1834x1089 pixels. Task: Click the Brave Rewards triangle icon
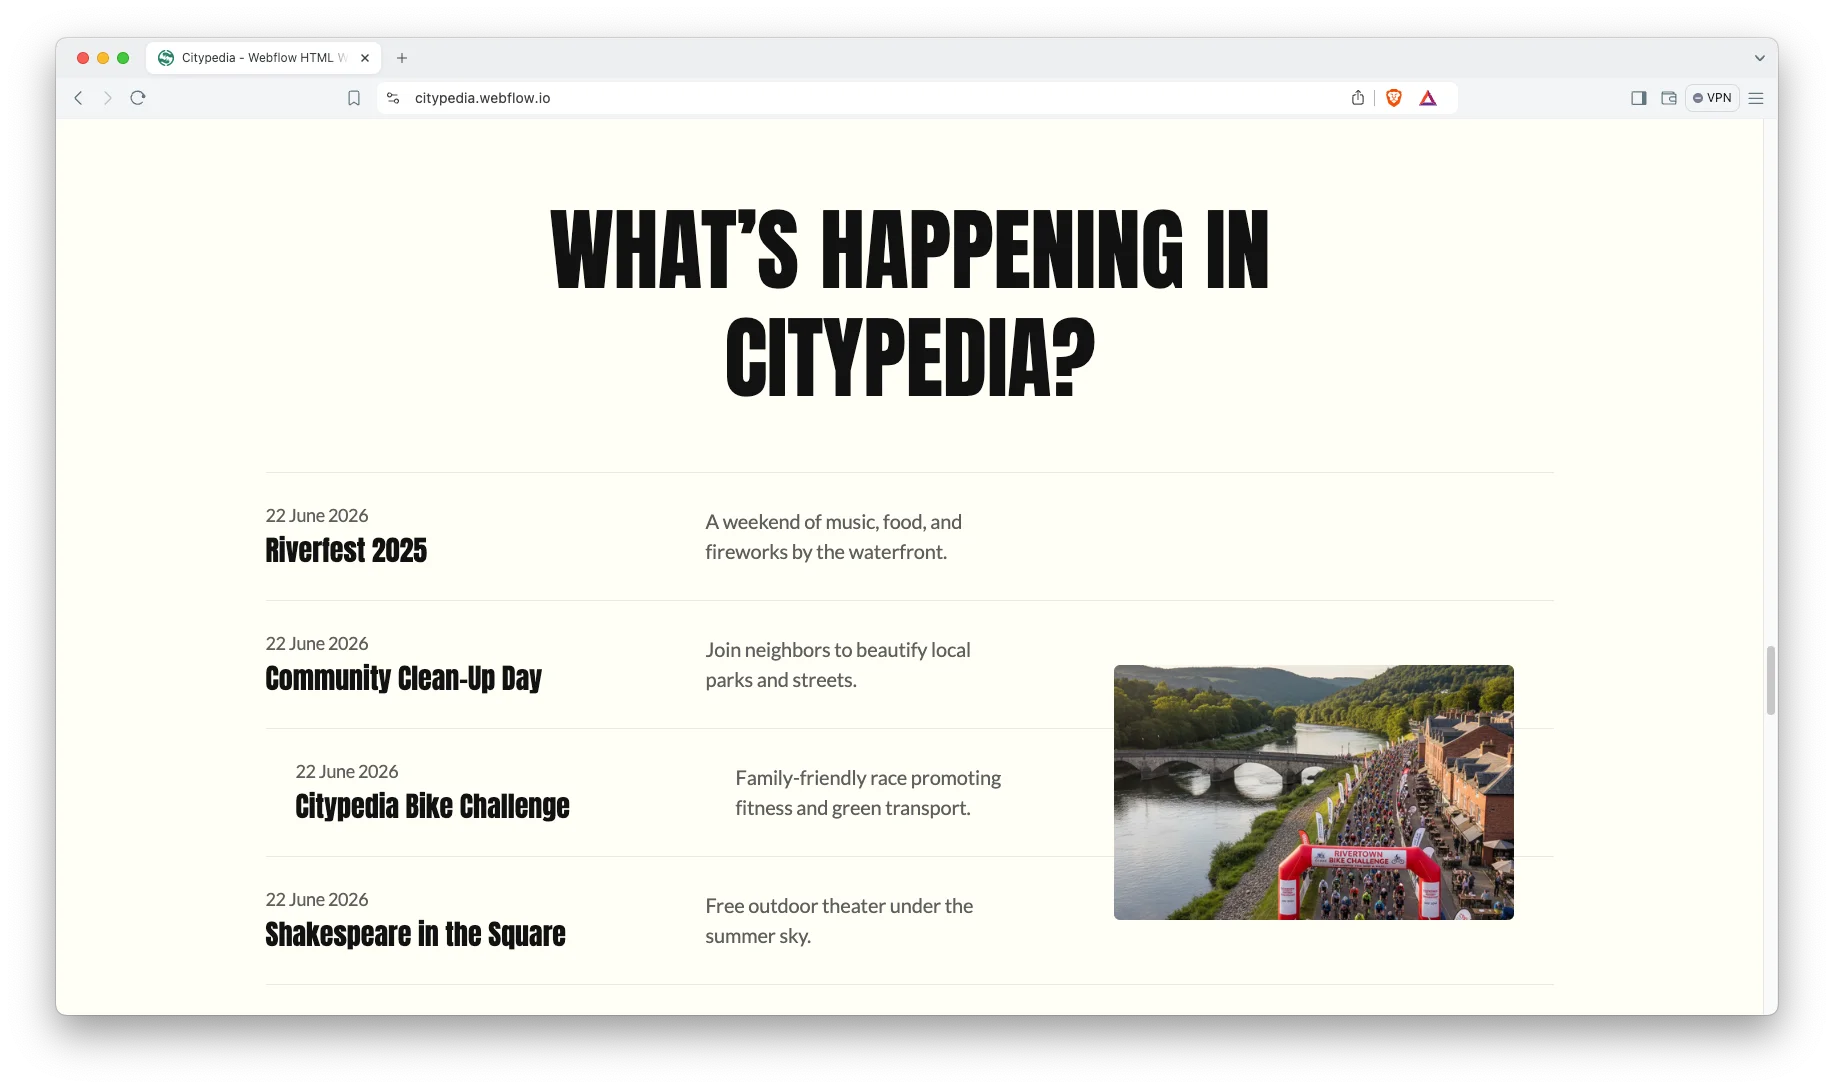click(1428, 98)
